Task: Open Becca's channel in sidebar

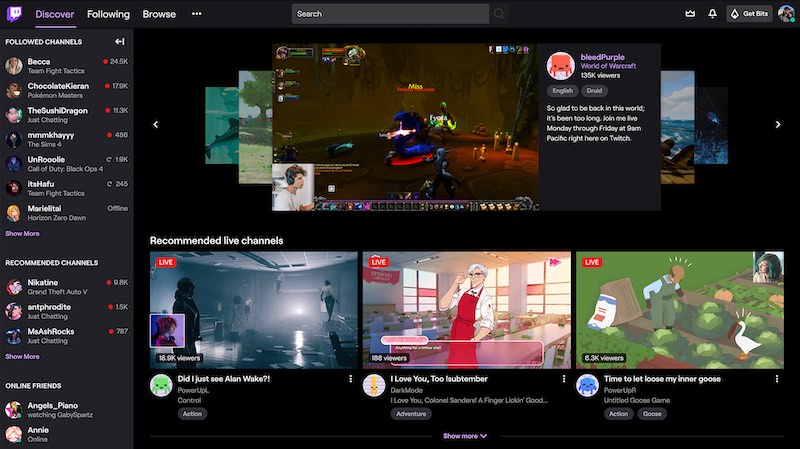Action: coord(66,66)
